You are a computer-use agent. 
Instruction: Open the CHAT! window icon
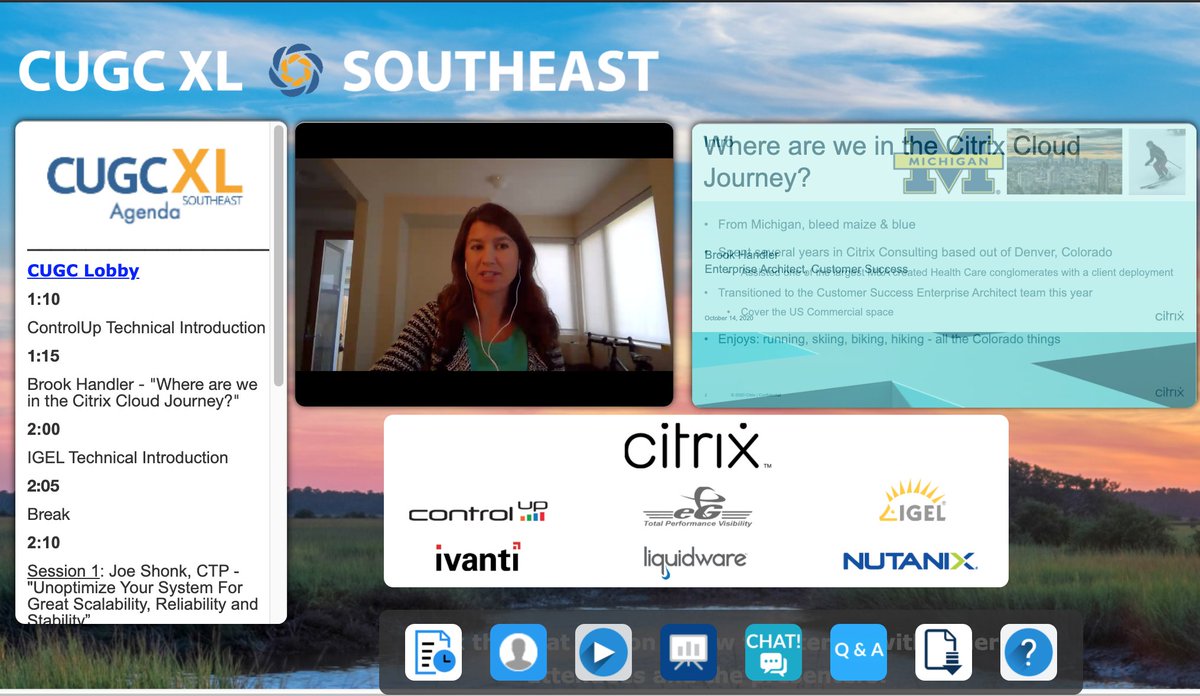point(774,652)
